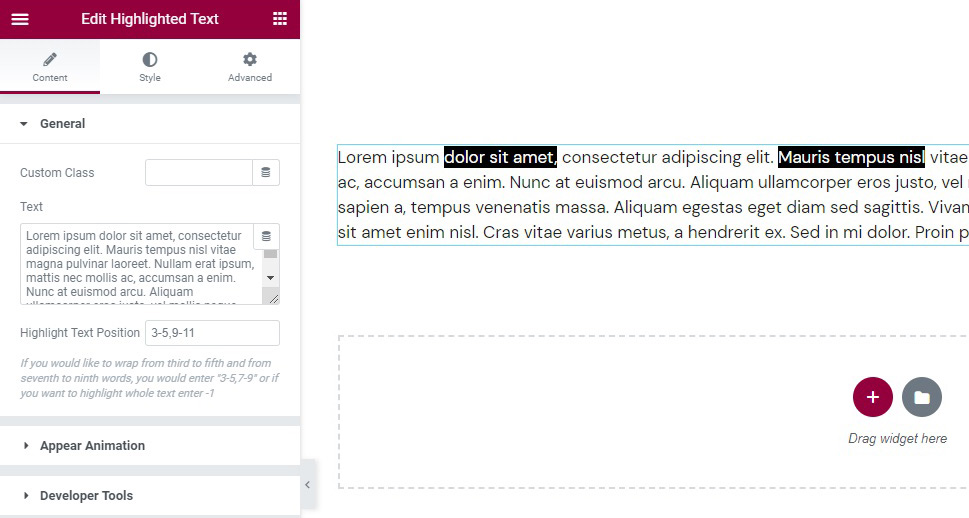Add new section with plus button

point(872,397)
